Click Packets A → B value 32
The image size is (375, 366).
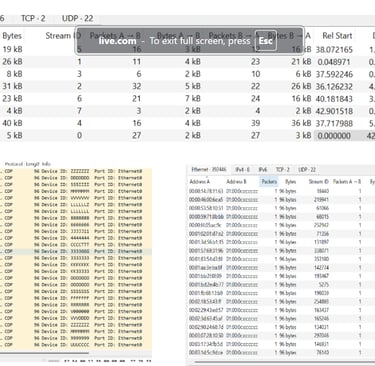pos(136,86)
